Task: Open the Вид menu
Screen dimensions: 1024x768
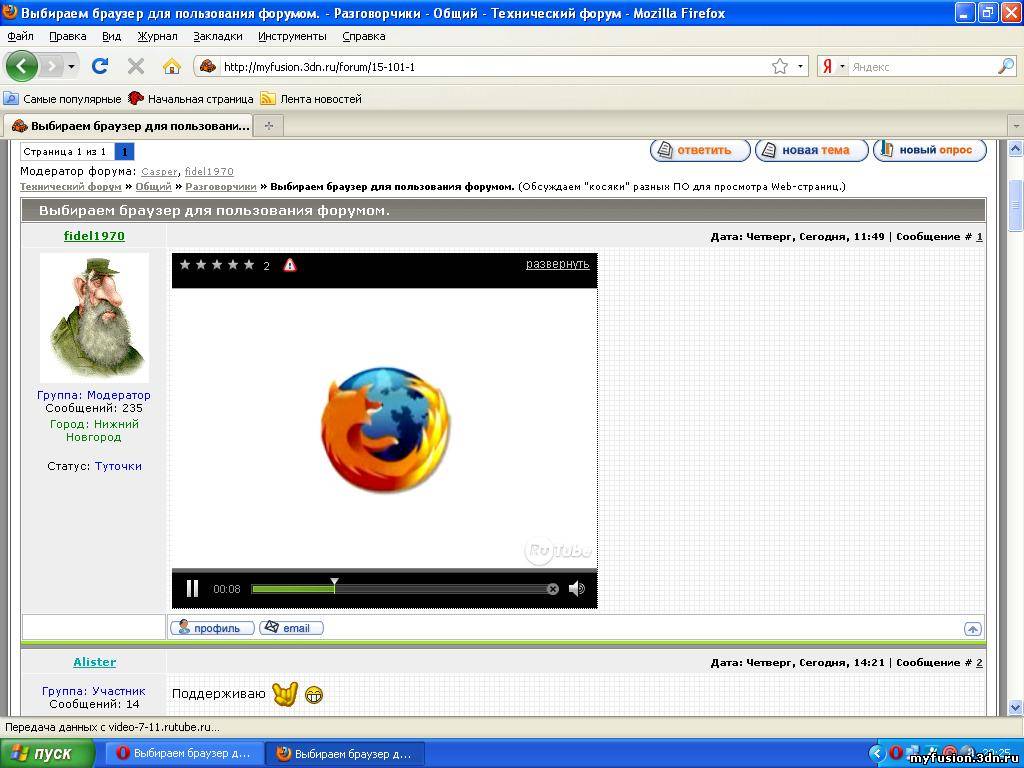Action: tap(112, 37)
